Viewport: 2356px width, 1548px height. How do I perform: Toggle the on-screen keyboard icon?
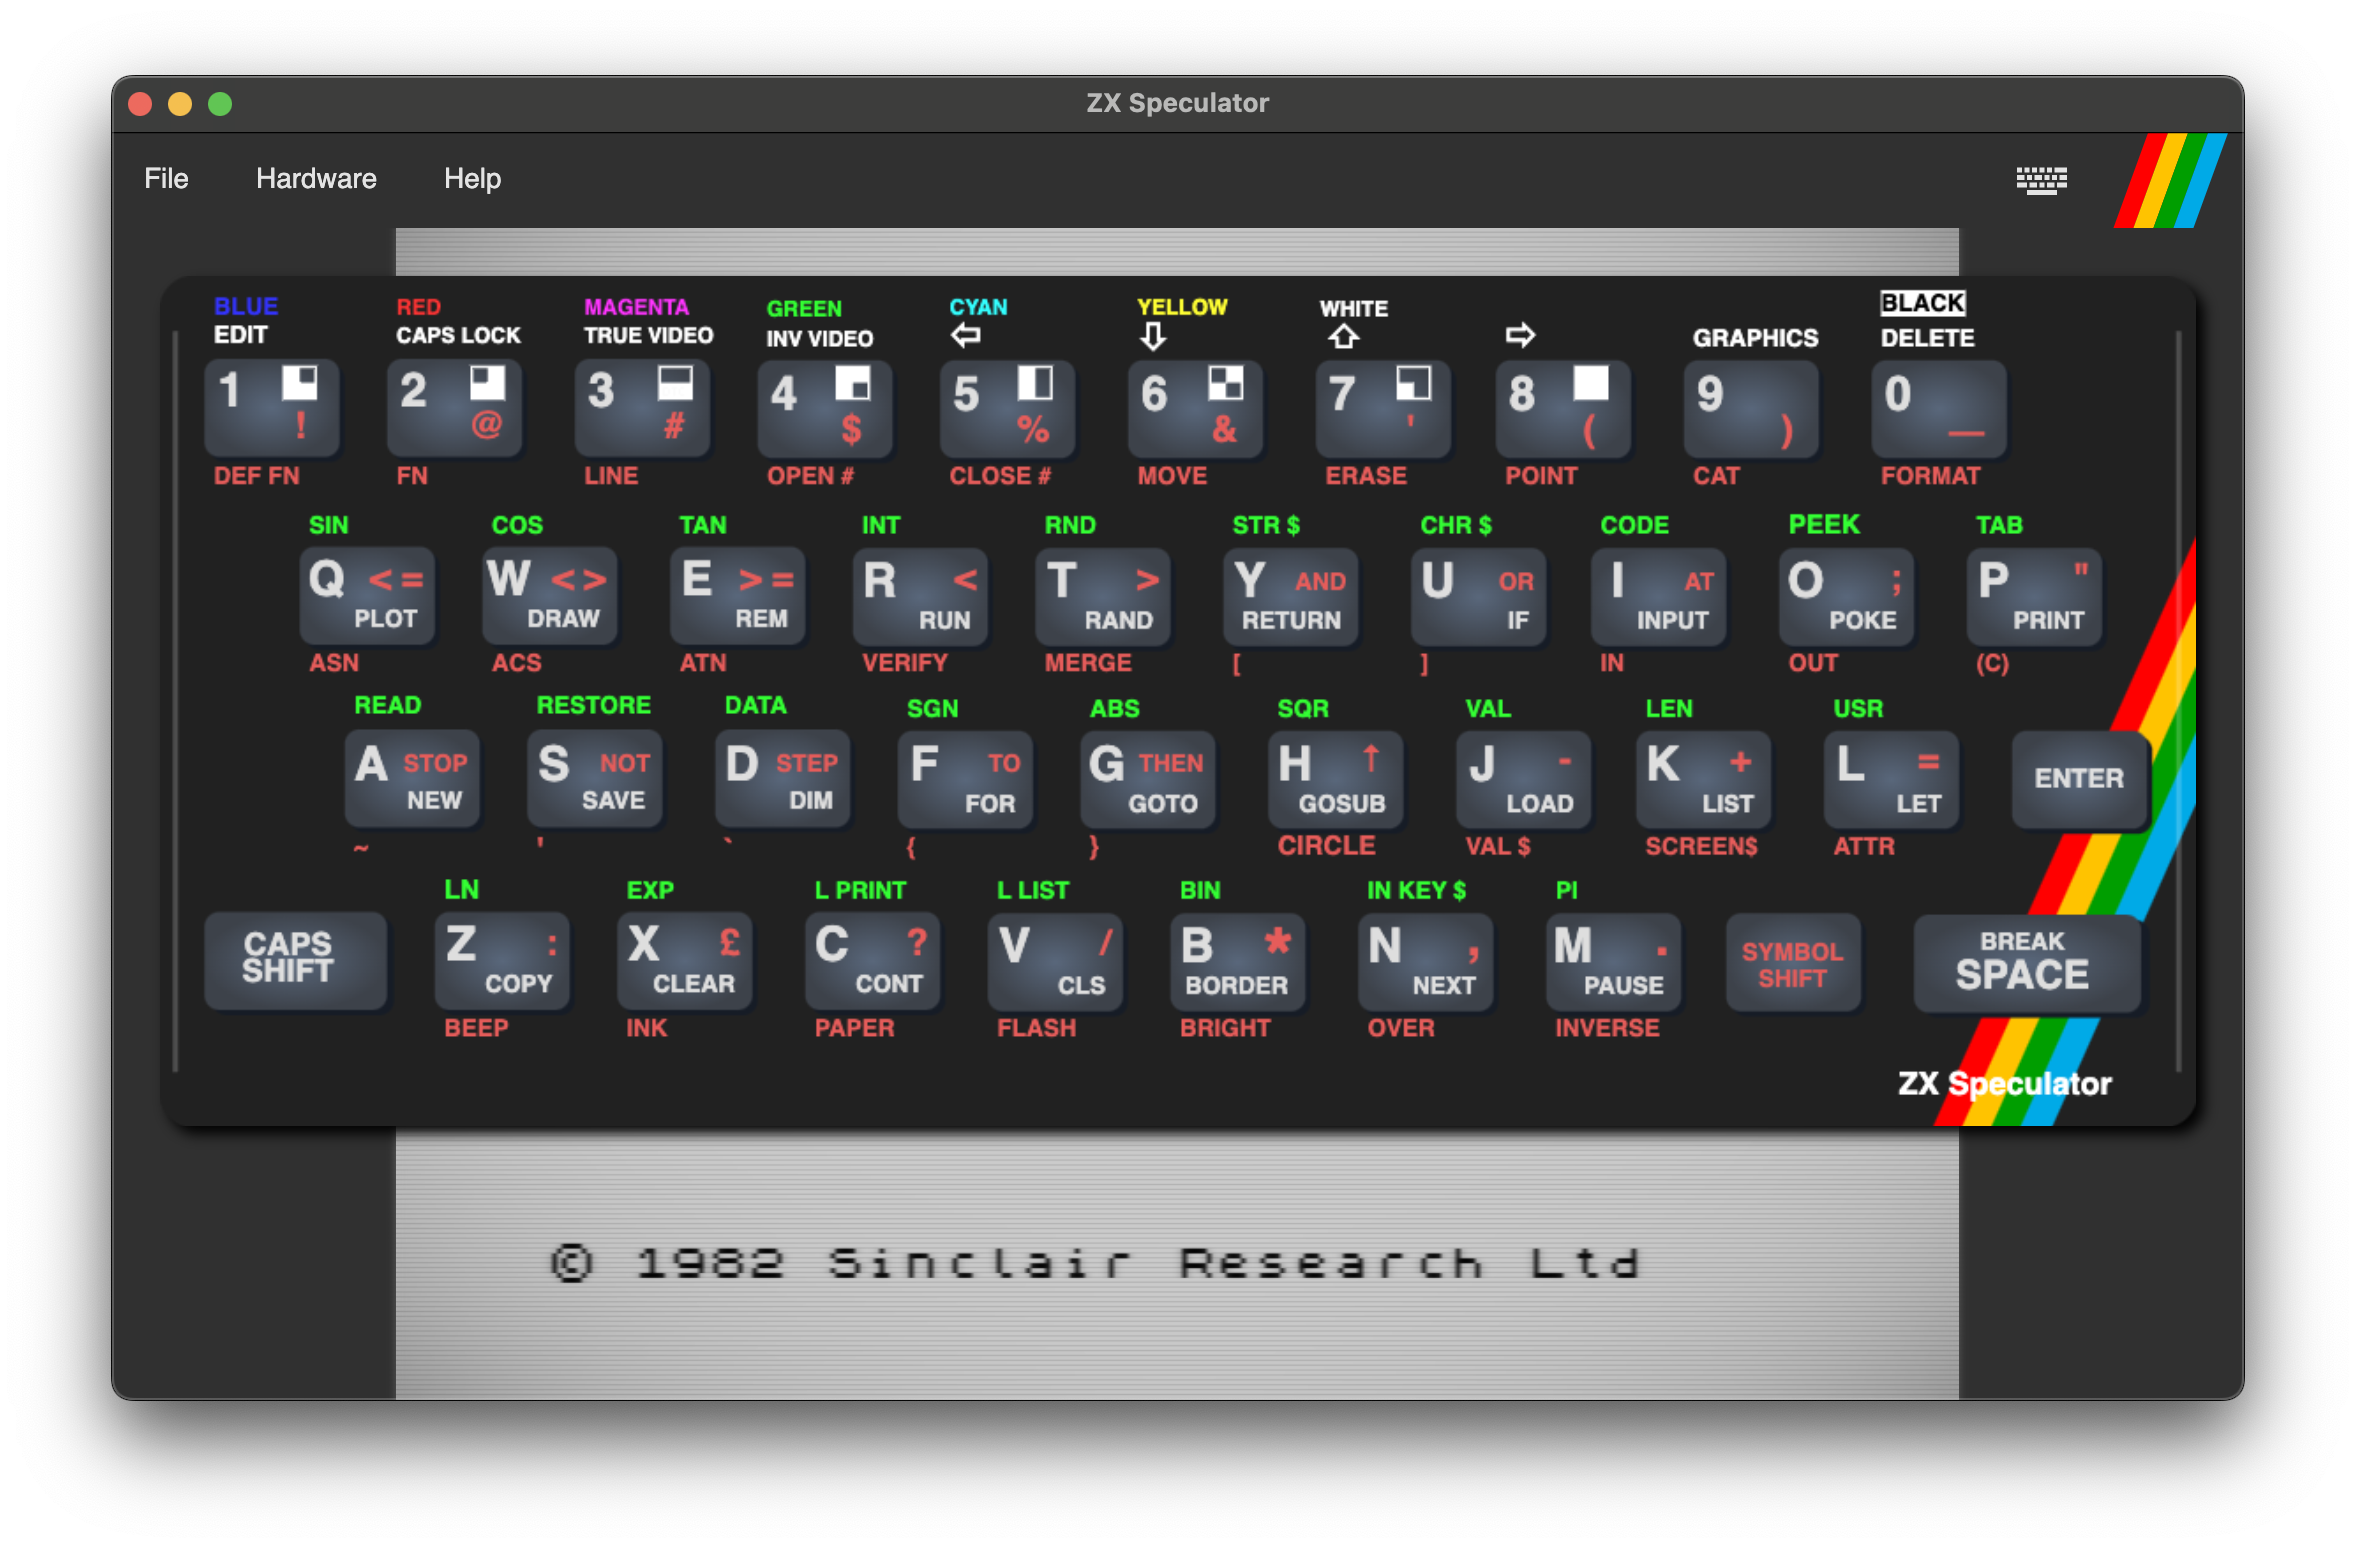pyautogui.click(x=2041, y=180)
